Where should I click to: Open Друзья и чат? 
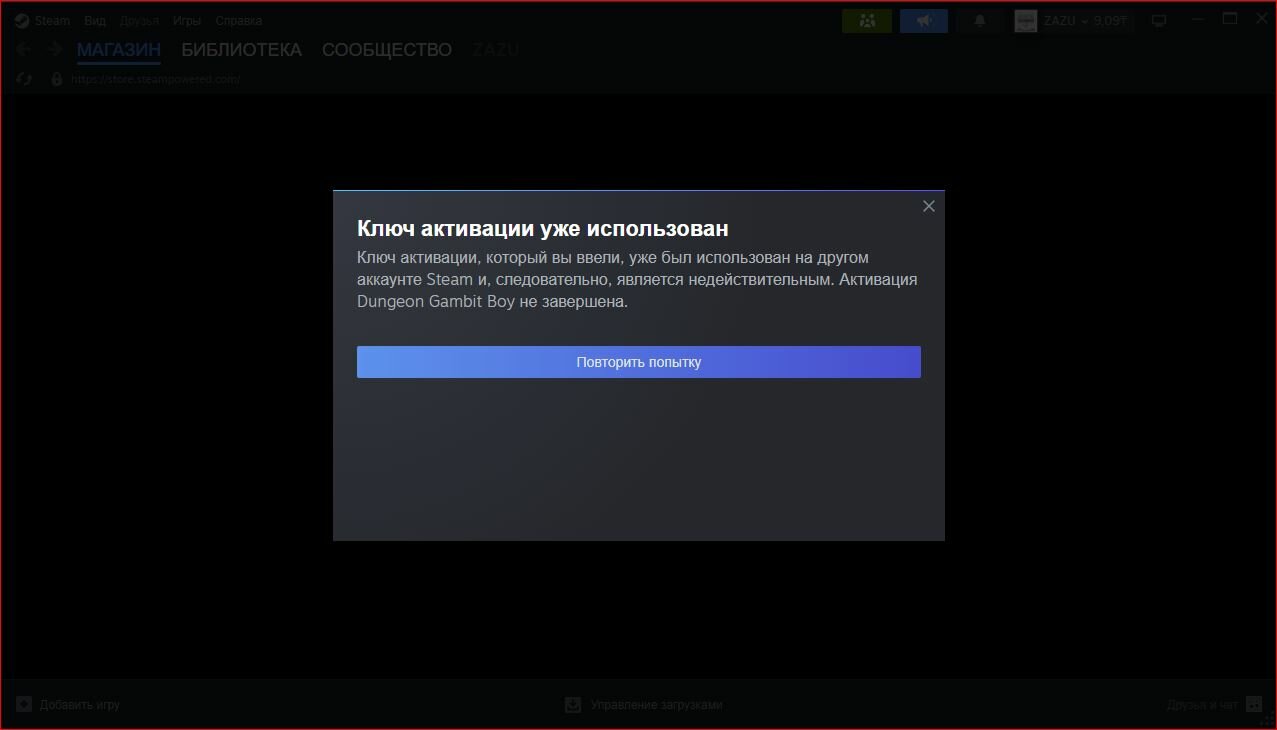tap(1202, 705)
